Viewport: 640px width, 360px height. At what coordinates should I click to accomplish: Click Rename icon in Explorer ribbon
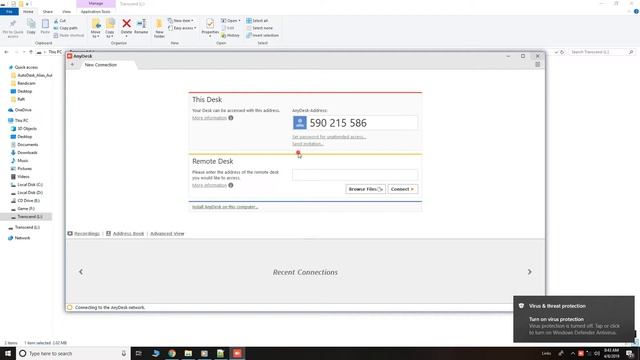click(x=141, y=24)
